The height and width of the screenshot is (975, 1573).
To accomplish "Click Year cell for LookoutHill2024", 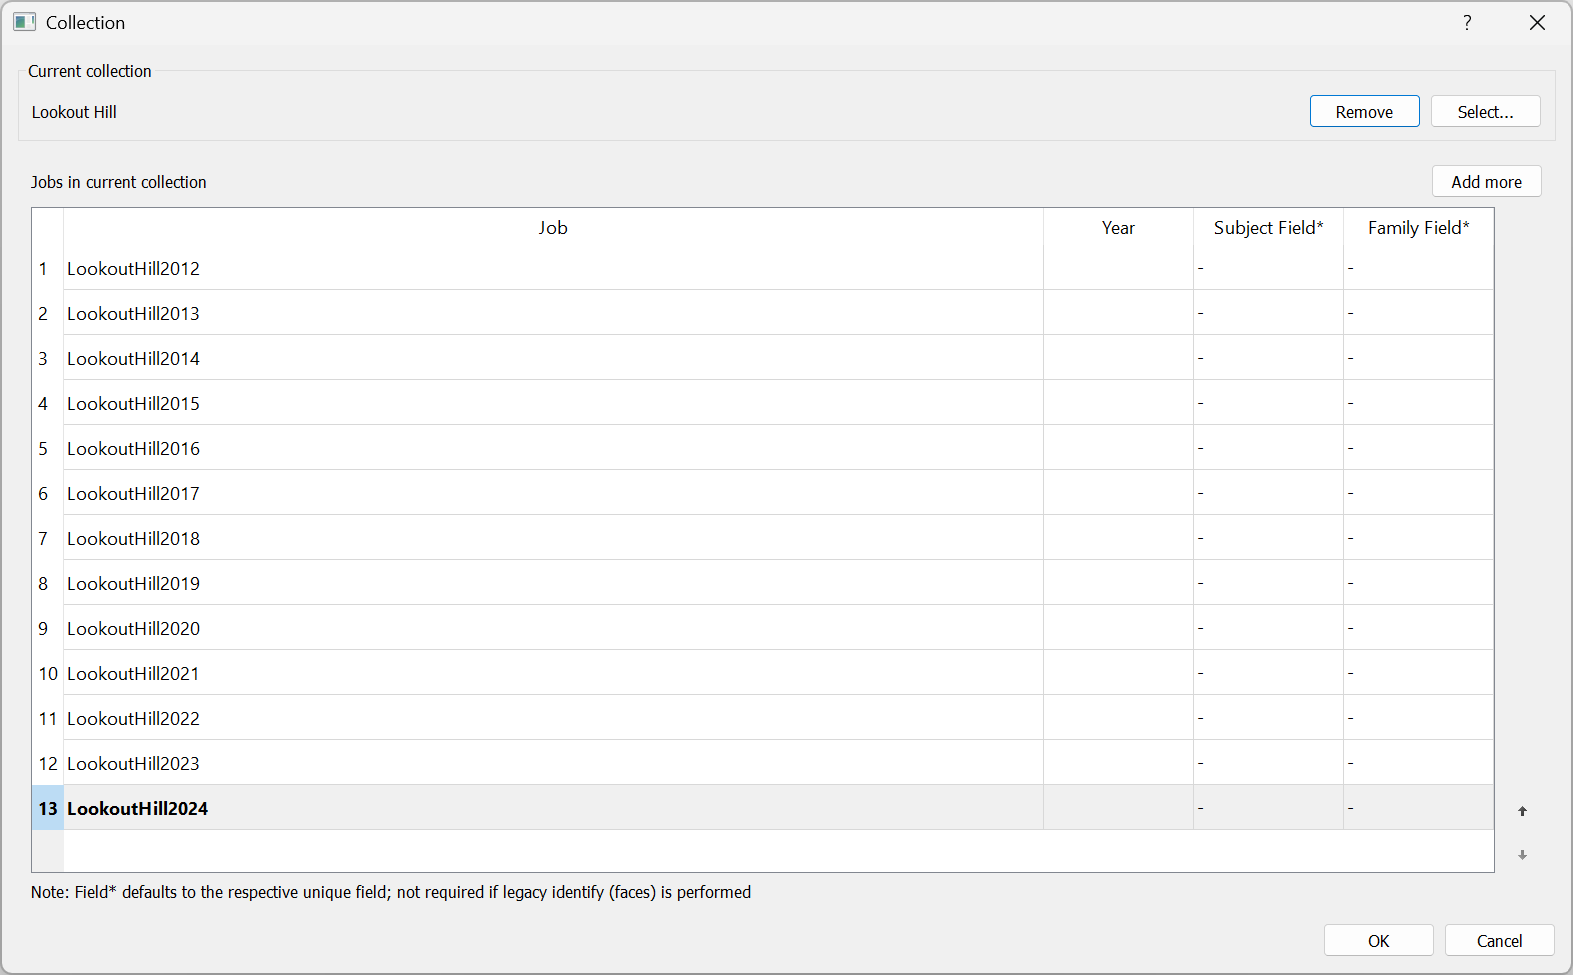I will (x=1118, y=808).
